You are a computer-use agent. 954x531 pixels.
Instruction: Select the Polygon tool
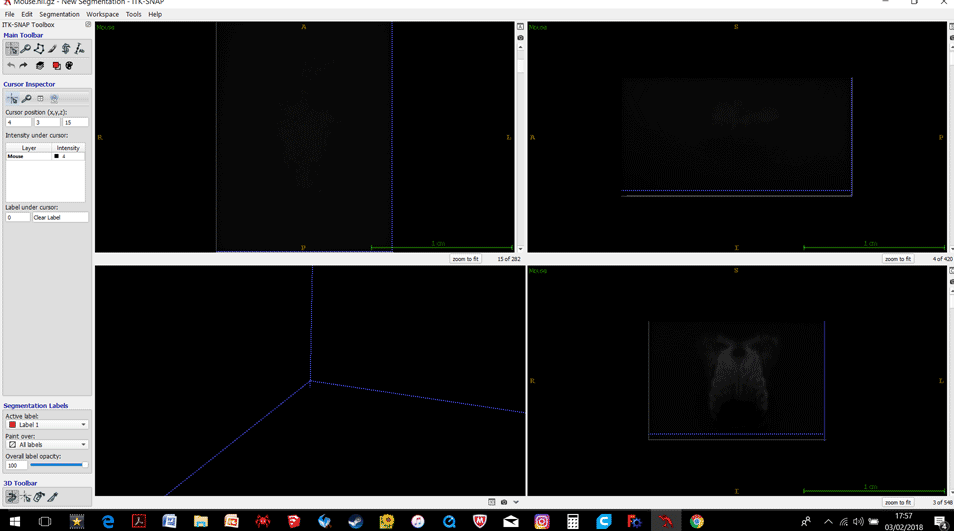39,49
